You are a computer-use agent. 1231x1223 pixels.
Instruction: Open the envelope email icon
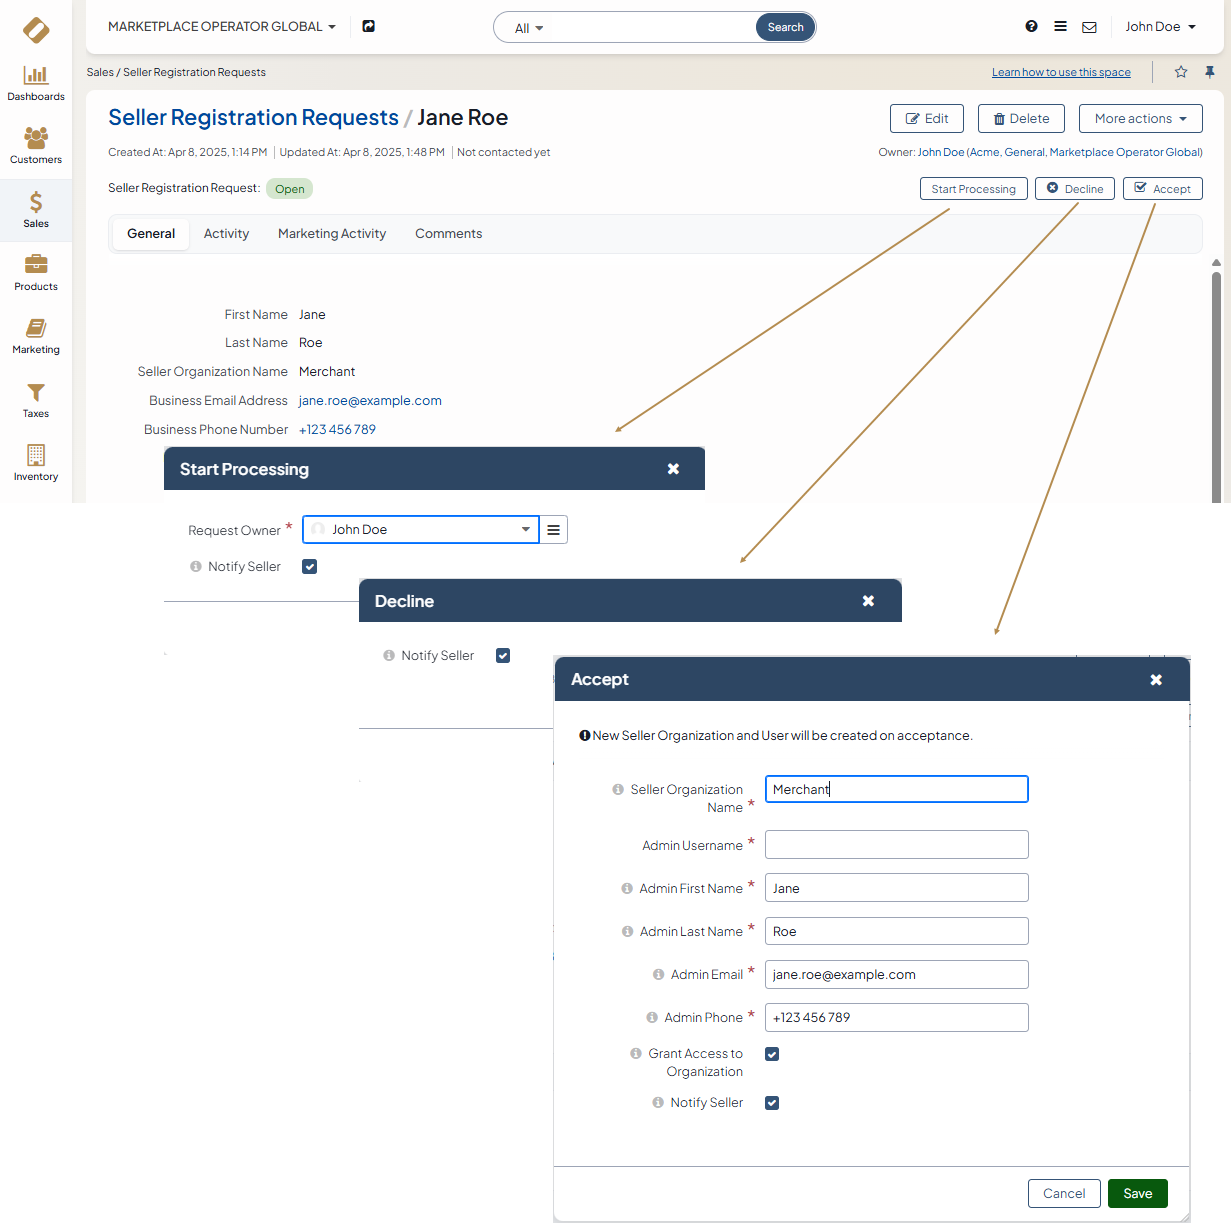(1089, 27)
